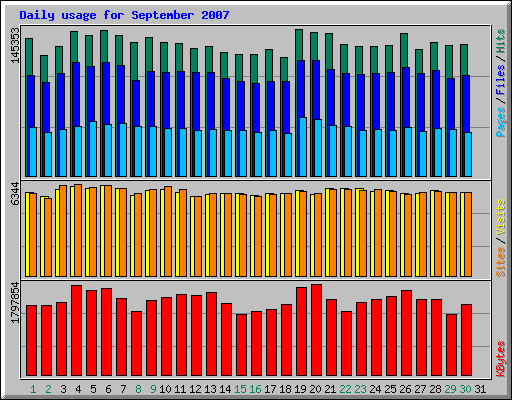Click day label 23 on x-axis
Screen dimensions: 512x400
click(x=360, y=389)
